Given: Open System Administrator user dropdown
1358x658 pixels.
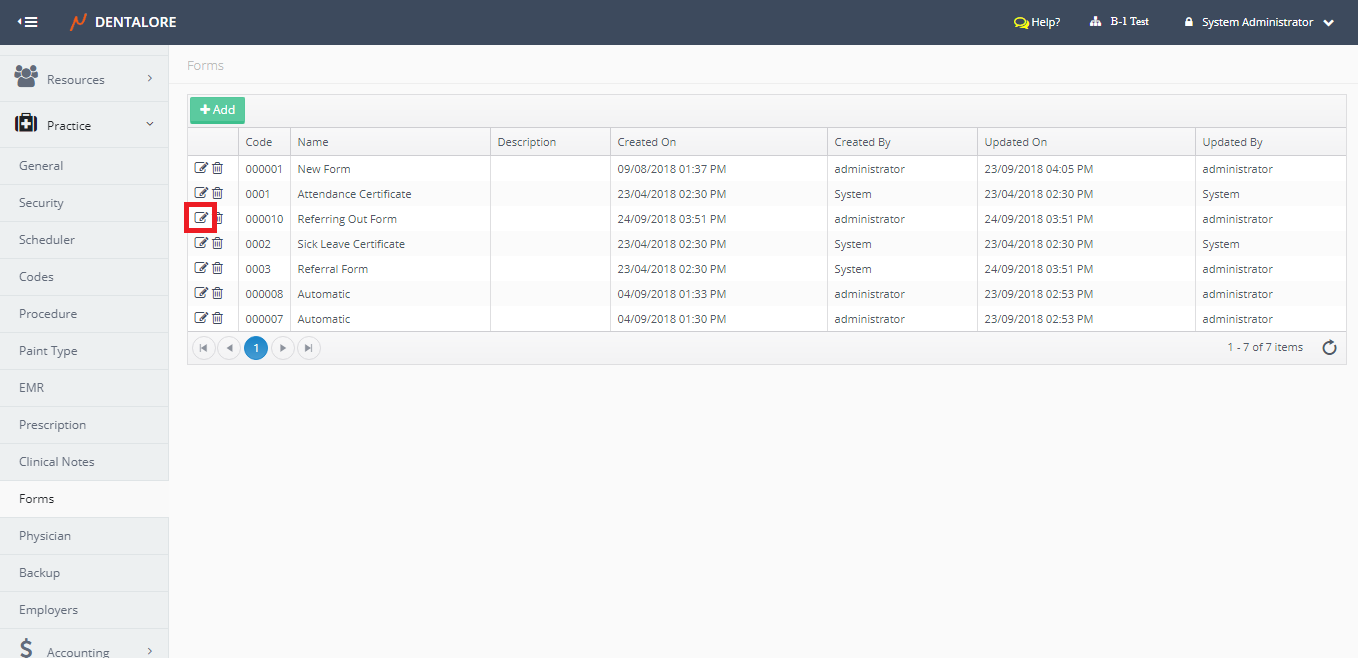Looking at the screenshot, I should [1259, 22].
